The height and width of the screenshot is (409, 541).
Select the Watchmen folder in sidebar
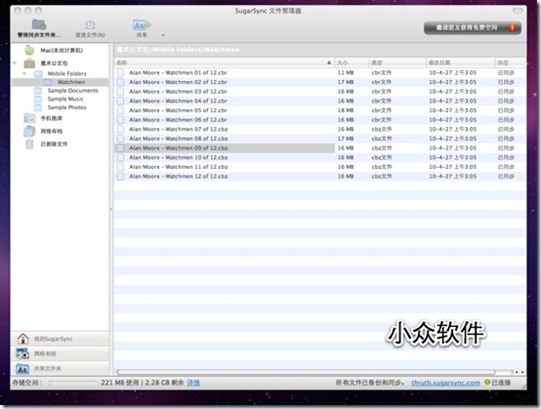click(x=71, y=82)
